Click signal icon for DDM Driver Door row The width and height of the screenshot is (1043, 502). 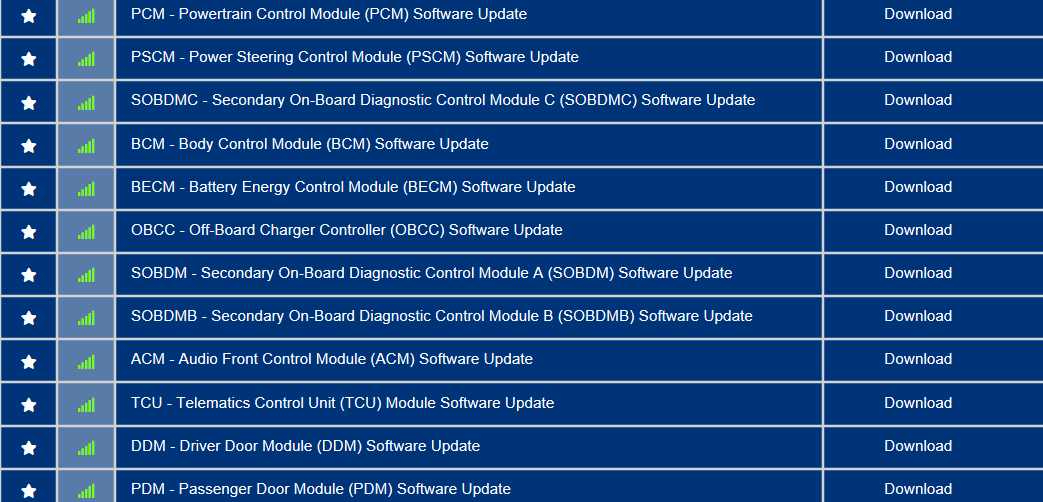pyautogui.click(x=86, y=448)
